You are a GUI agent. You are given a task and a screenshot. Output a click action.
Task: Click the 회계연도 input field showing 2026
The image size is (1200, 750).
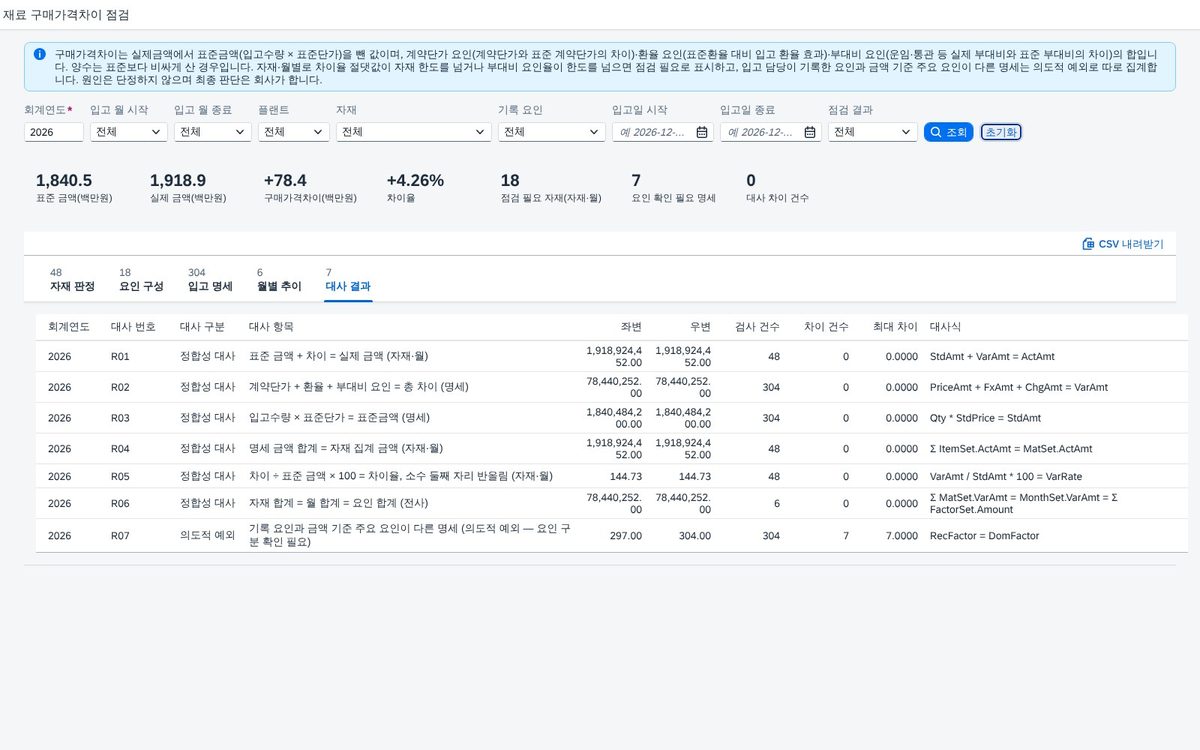(54, 132)
